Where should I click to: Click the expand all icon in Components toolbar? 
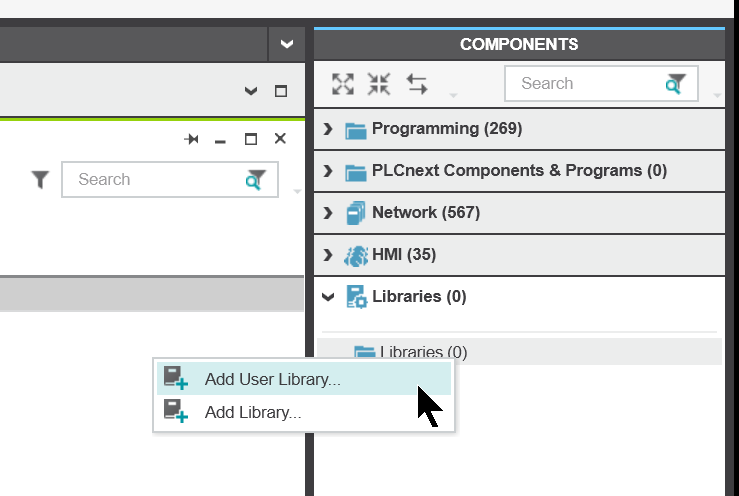[x=343, y=84]
